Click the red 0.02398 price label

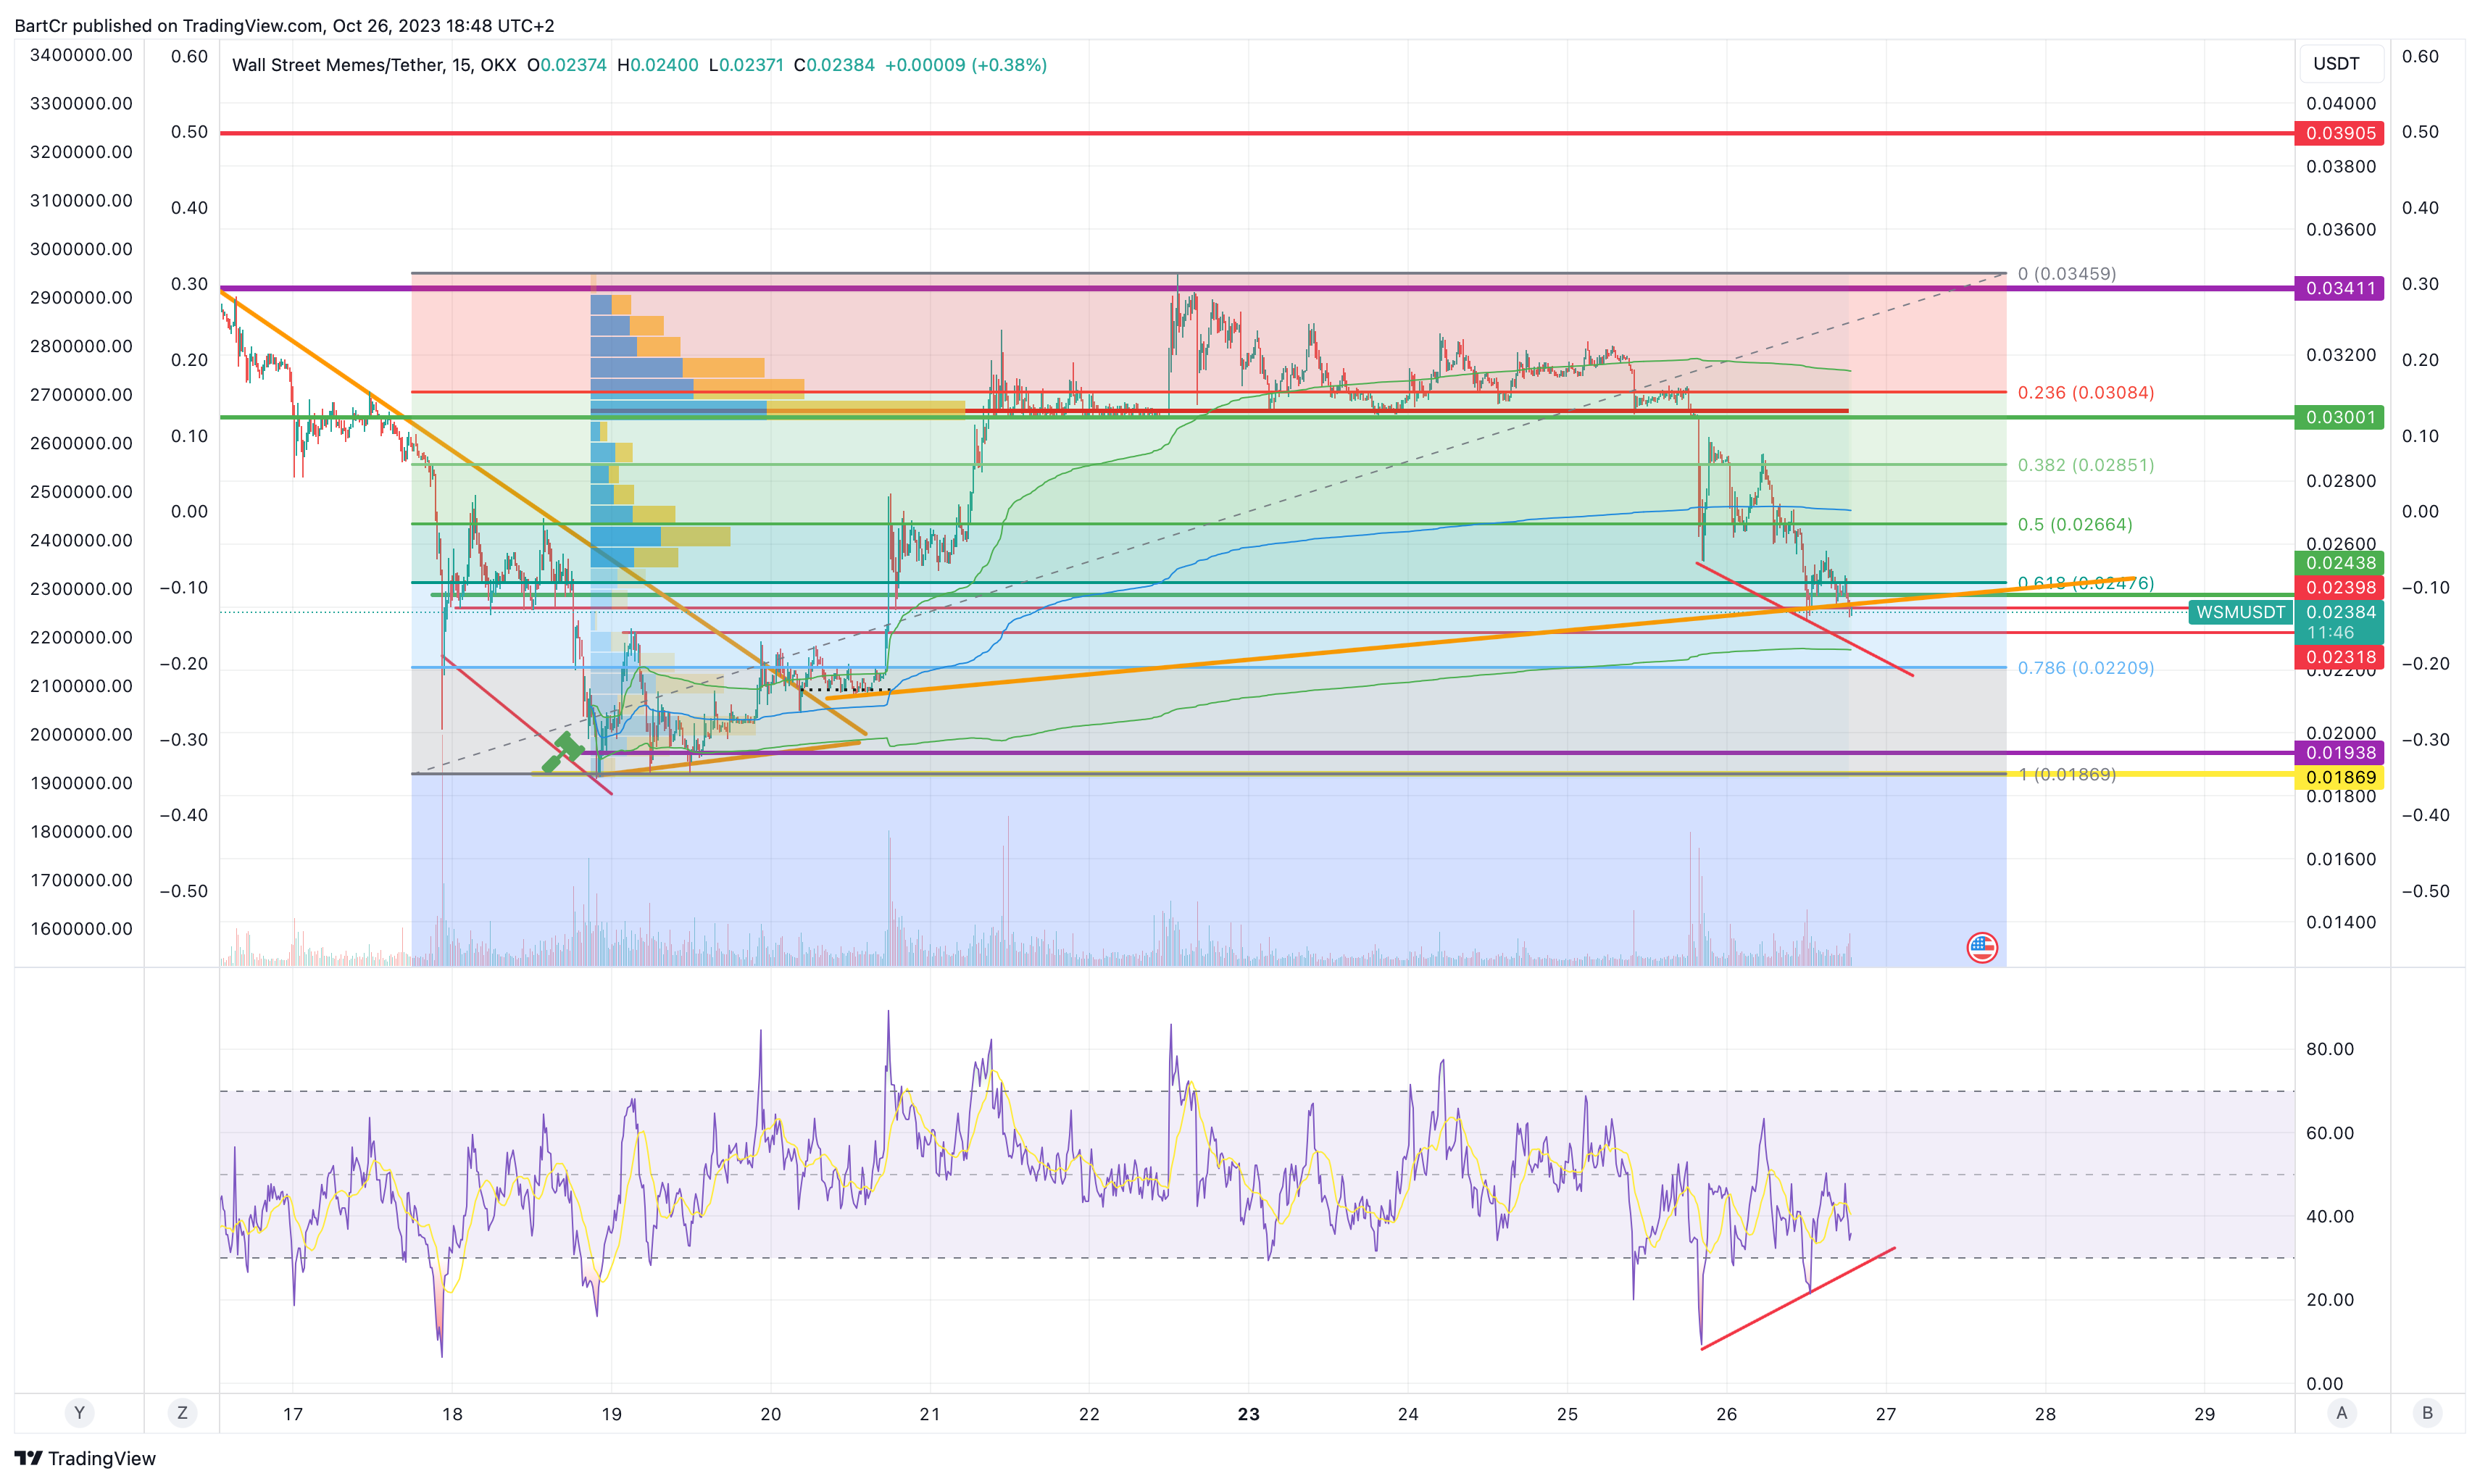point(2339,587)
